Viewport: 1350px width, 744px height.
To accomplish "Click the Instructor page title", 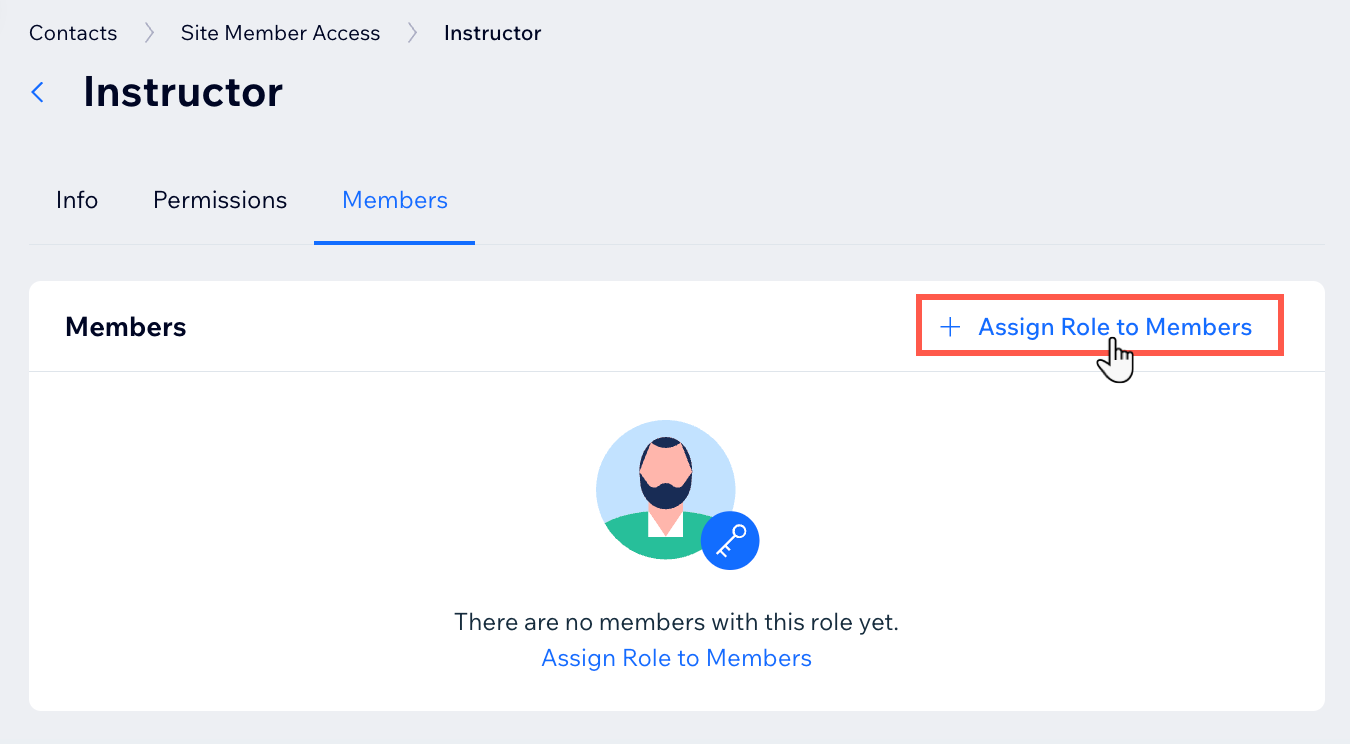I will pos(183,92).
